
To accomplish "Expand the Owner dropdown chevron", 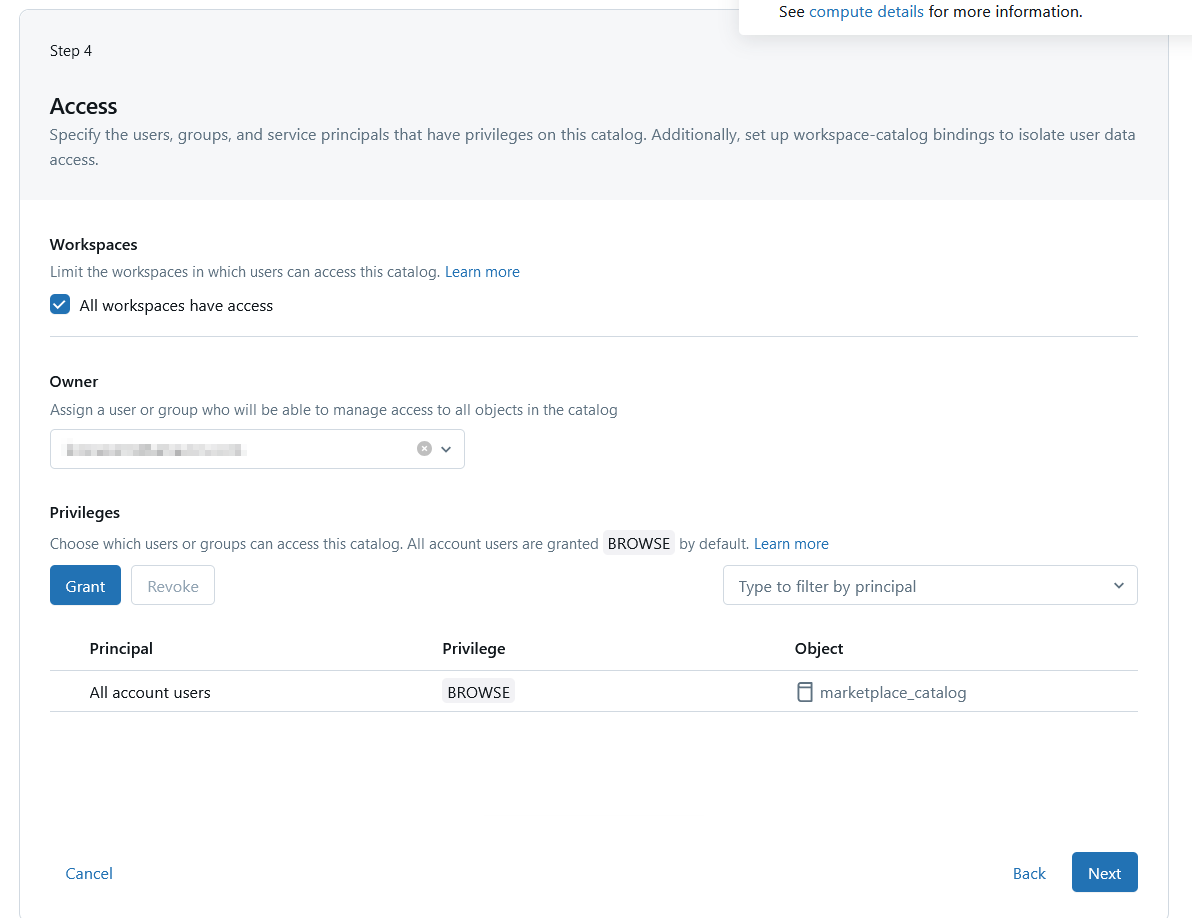I will point(446,449).
